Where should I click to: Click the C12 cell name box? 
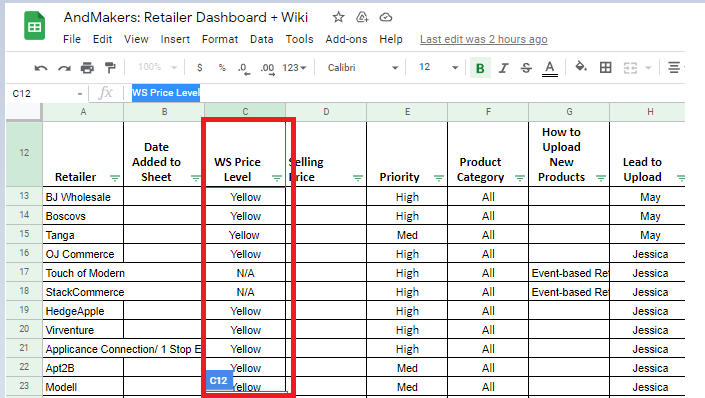46,94
